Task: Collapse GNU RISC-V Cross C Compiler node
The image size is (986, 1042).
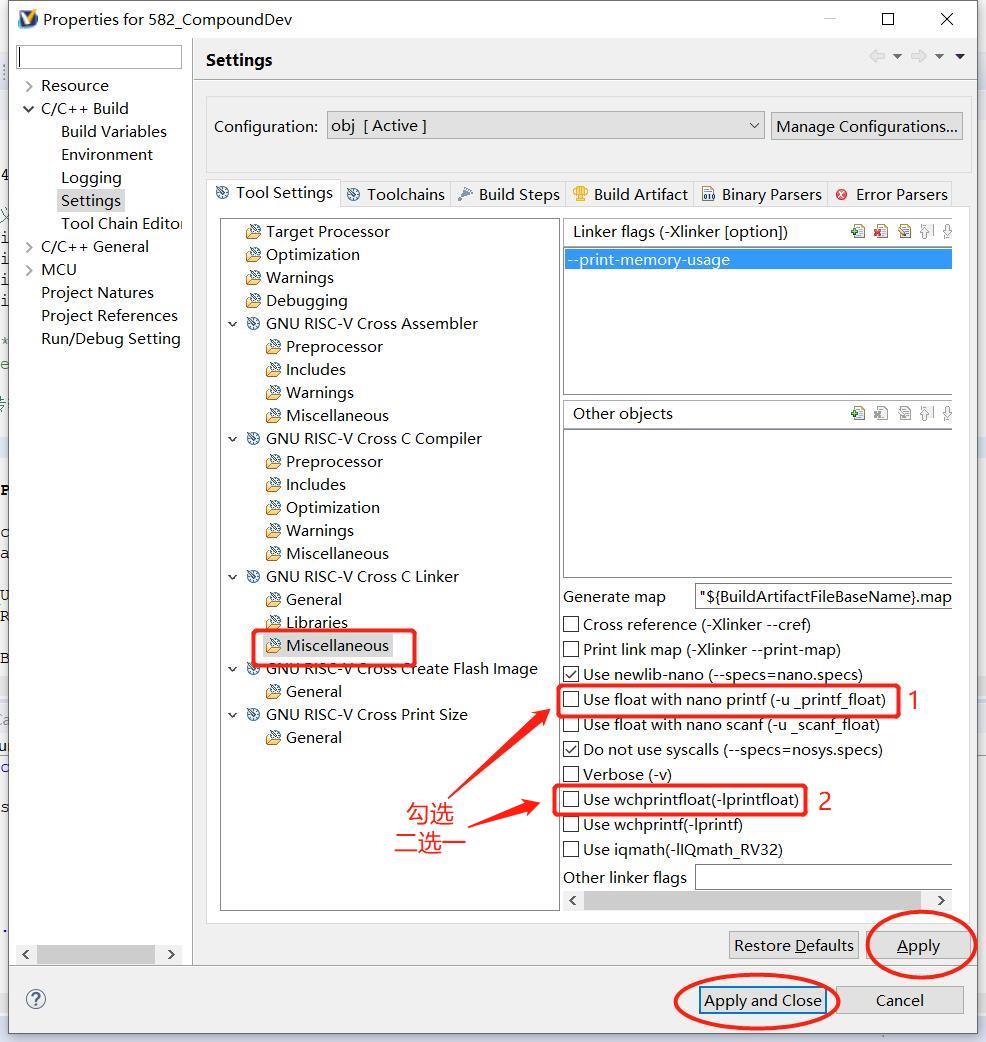Action: tap(233, 439)
